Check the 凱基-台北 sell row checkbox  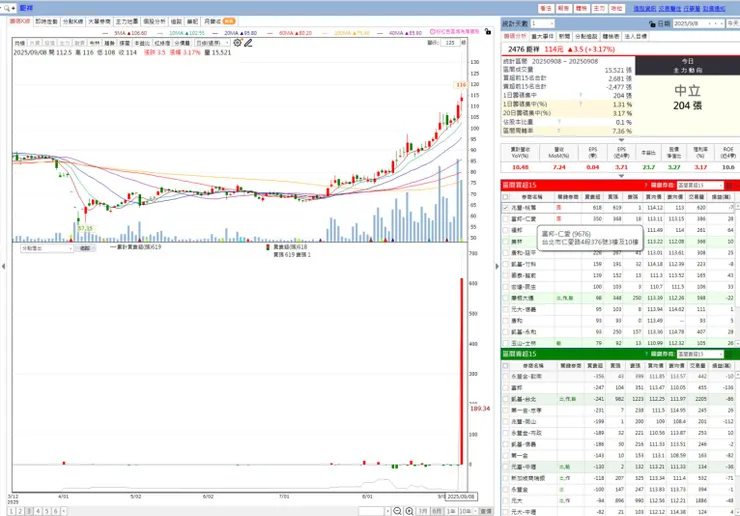(505, 399)
